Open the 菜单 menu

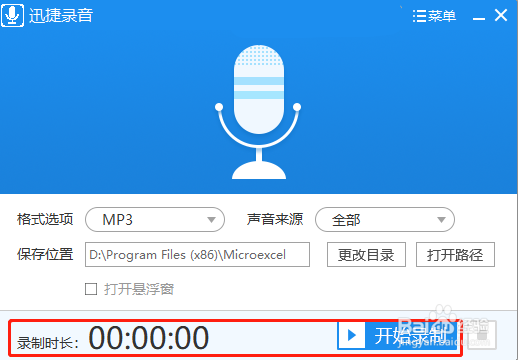point(434,16)
